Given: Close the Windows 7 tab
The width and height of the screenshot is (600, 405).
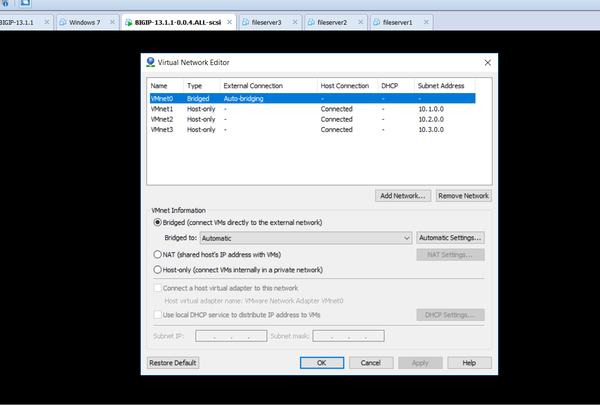Looking at the screenshot, I should pyautogui.click(x=112, y=22).
